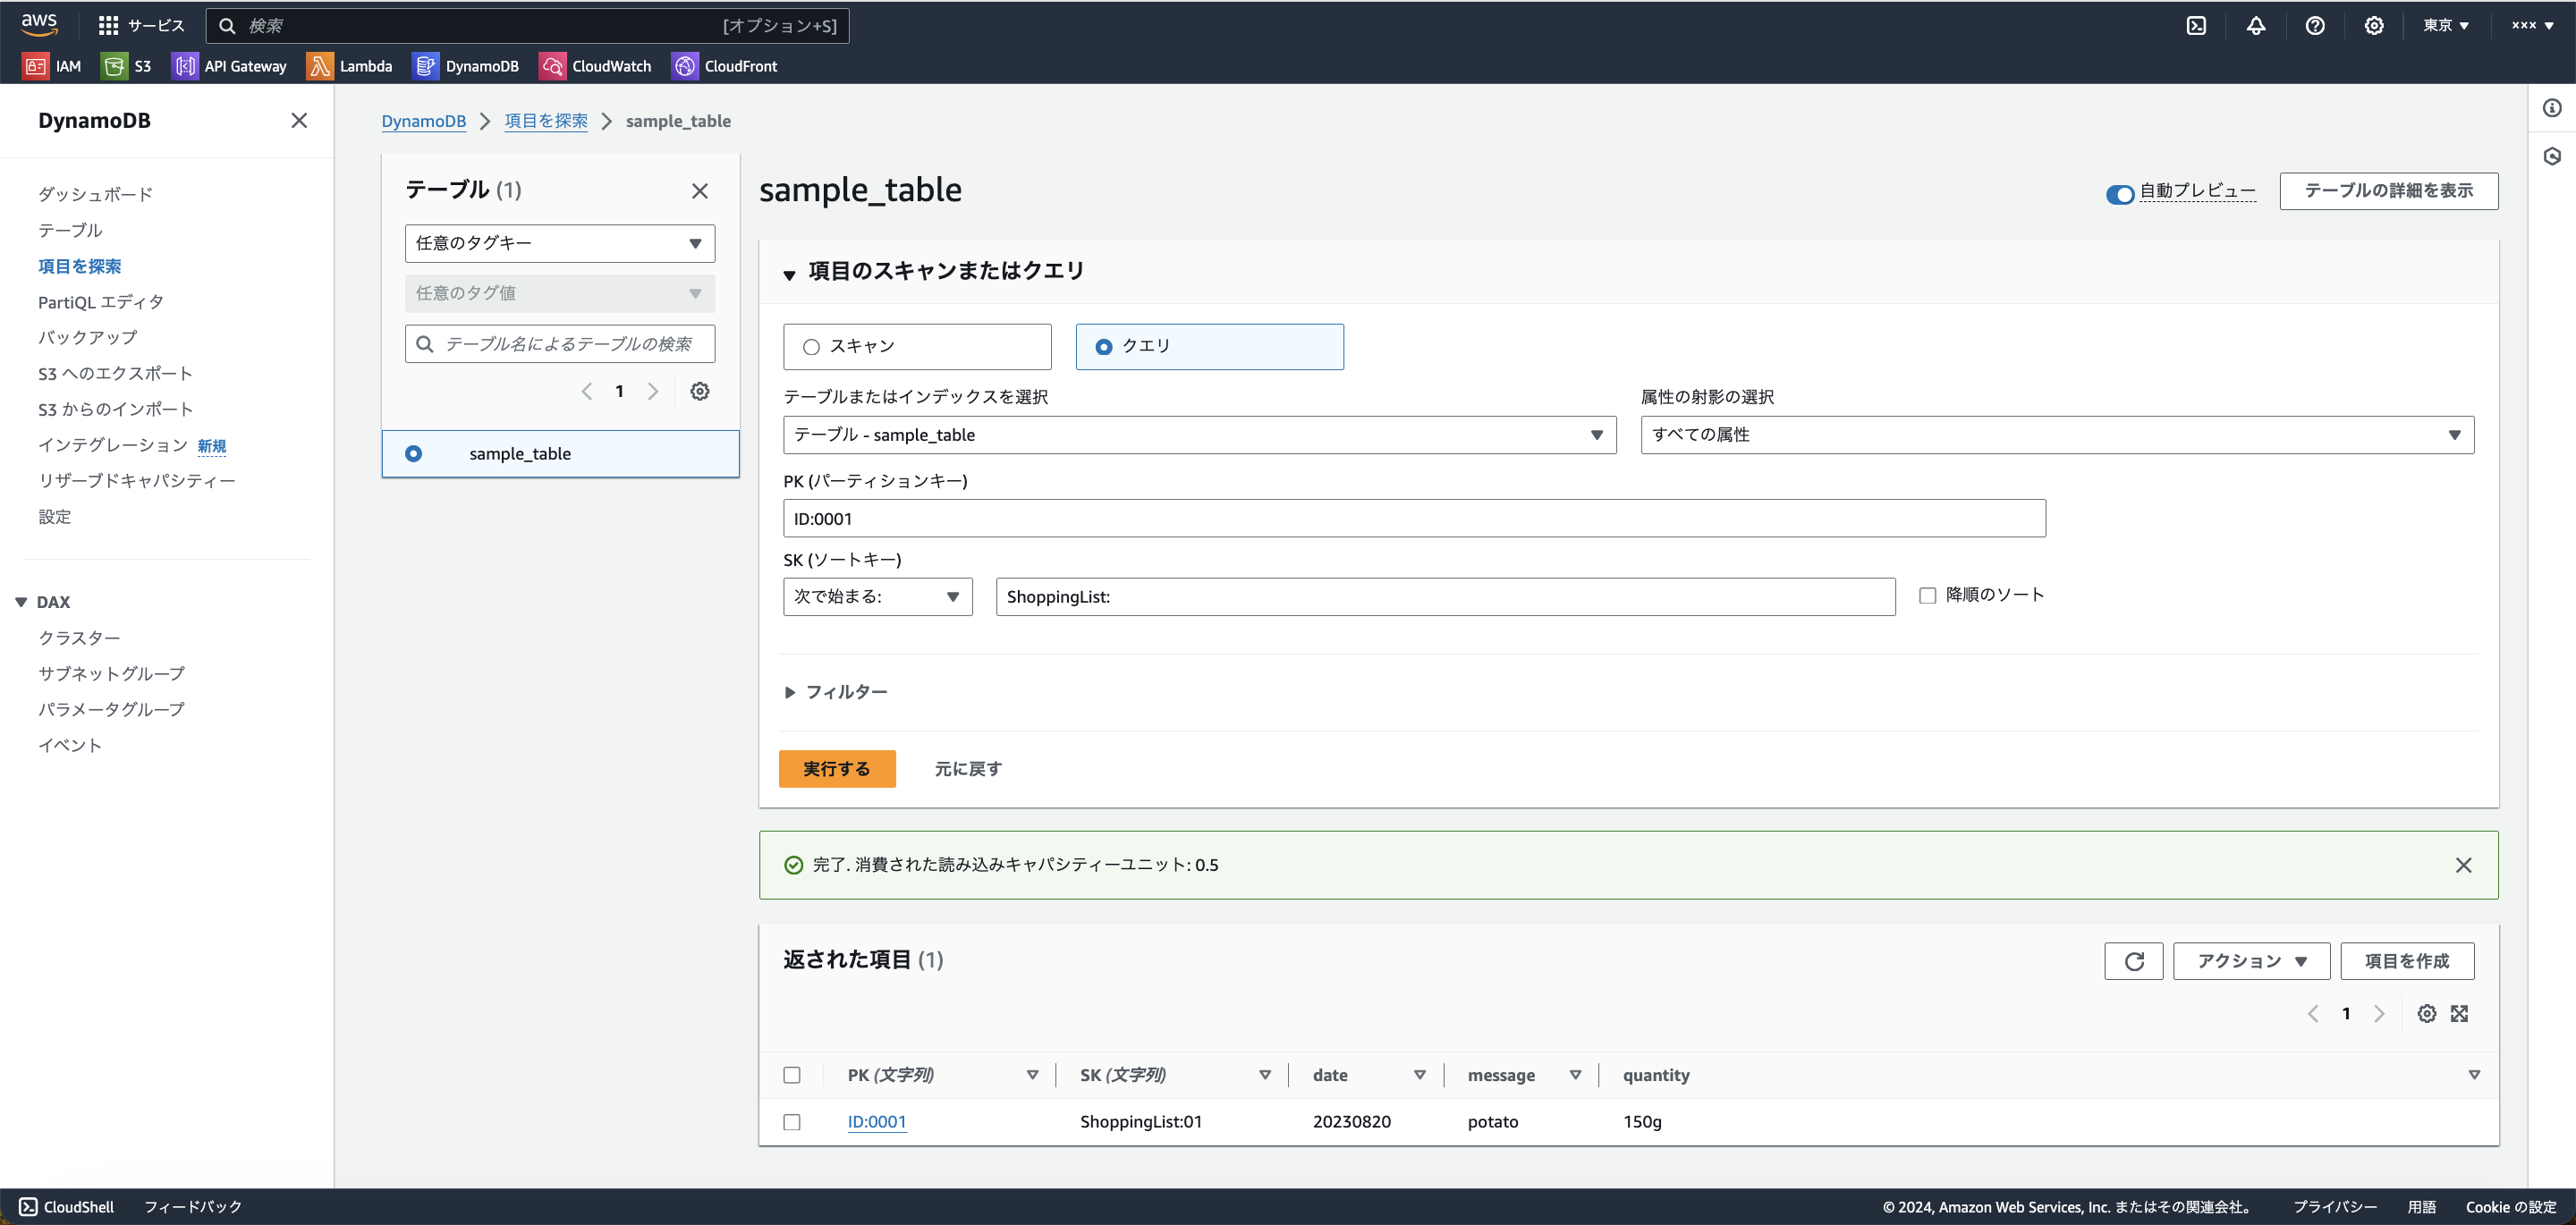This screenshot has height=1225, width=2576.
Task: Launch the CloudShell icon in the top bar
Action: 2196,25
